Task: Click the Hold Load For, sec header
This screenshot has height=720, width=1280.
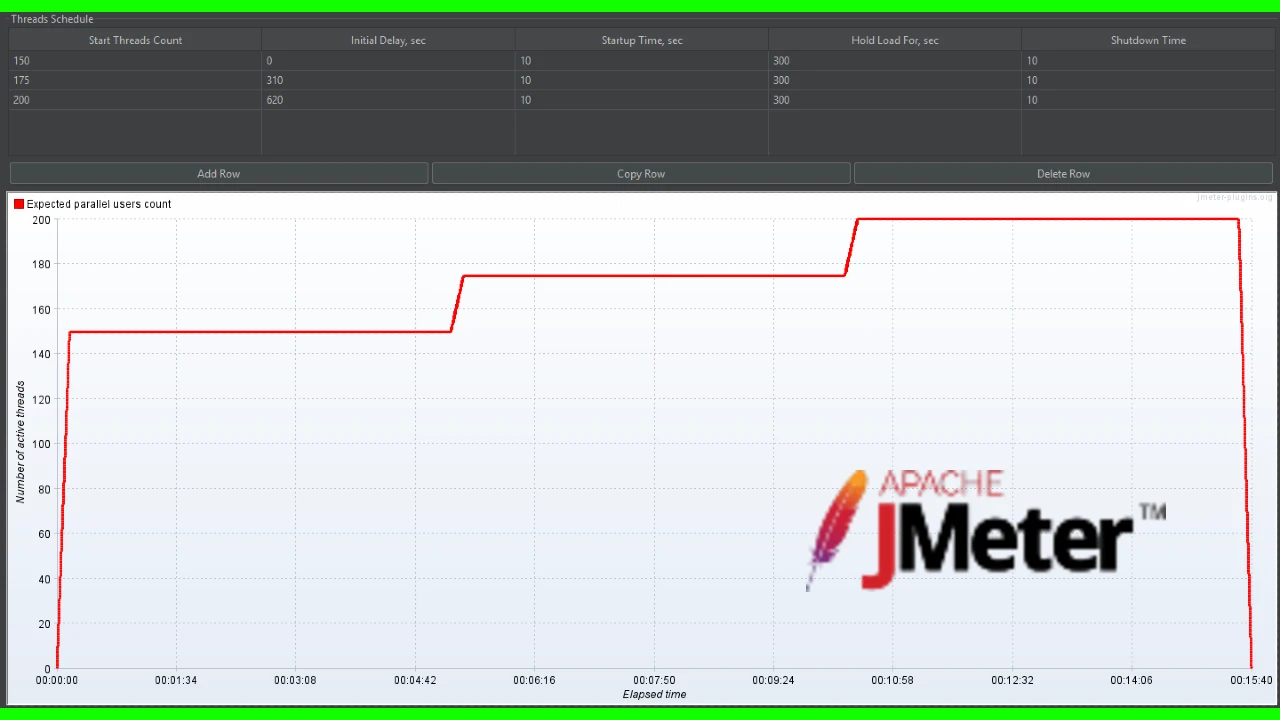Action: click(895, 40)
